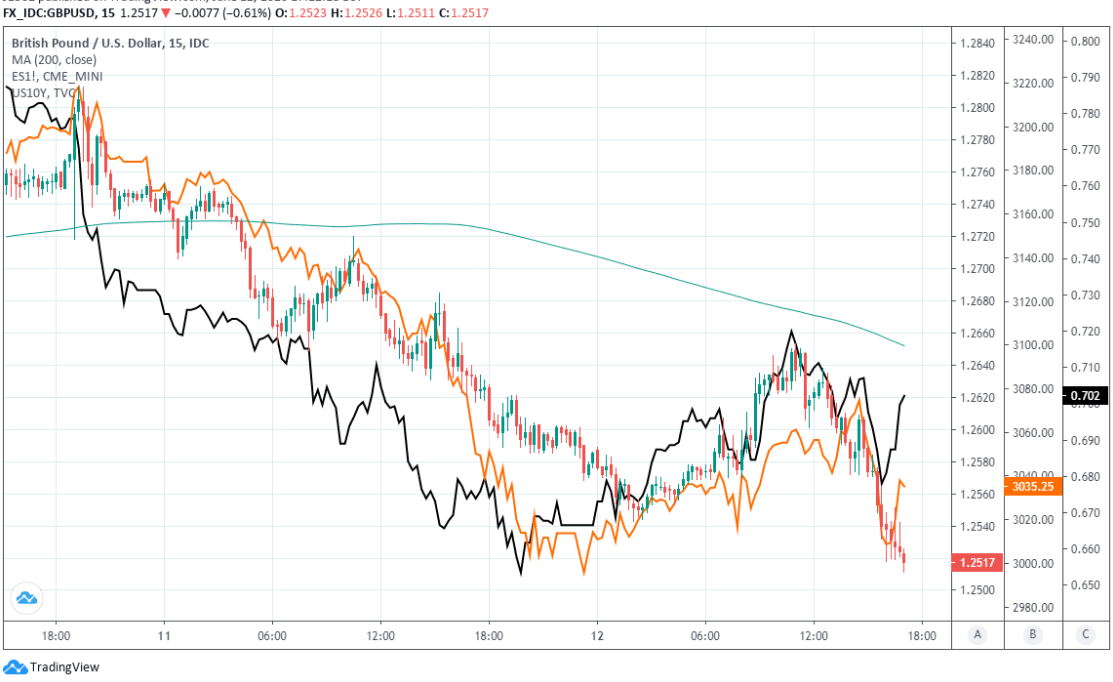Click the orange 3035.25 price label
Viewport: 1113px width, 682px height.
tap(1033, 487)
